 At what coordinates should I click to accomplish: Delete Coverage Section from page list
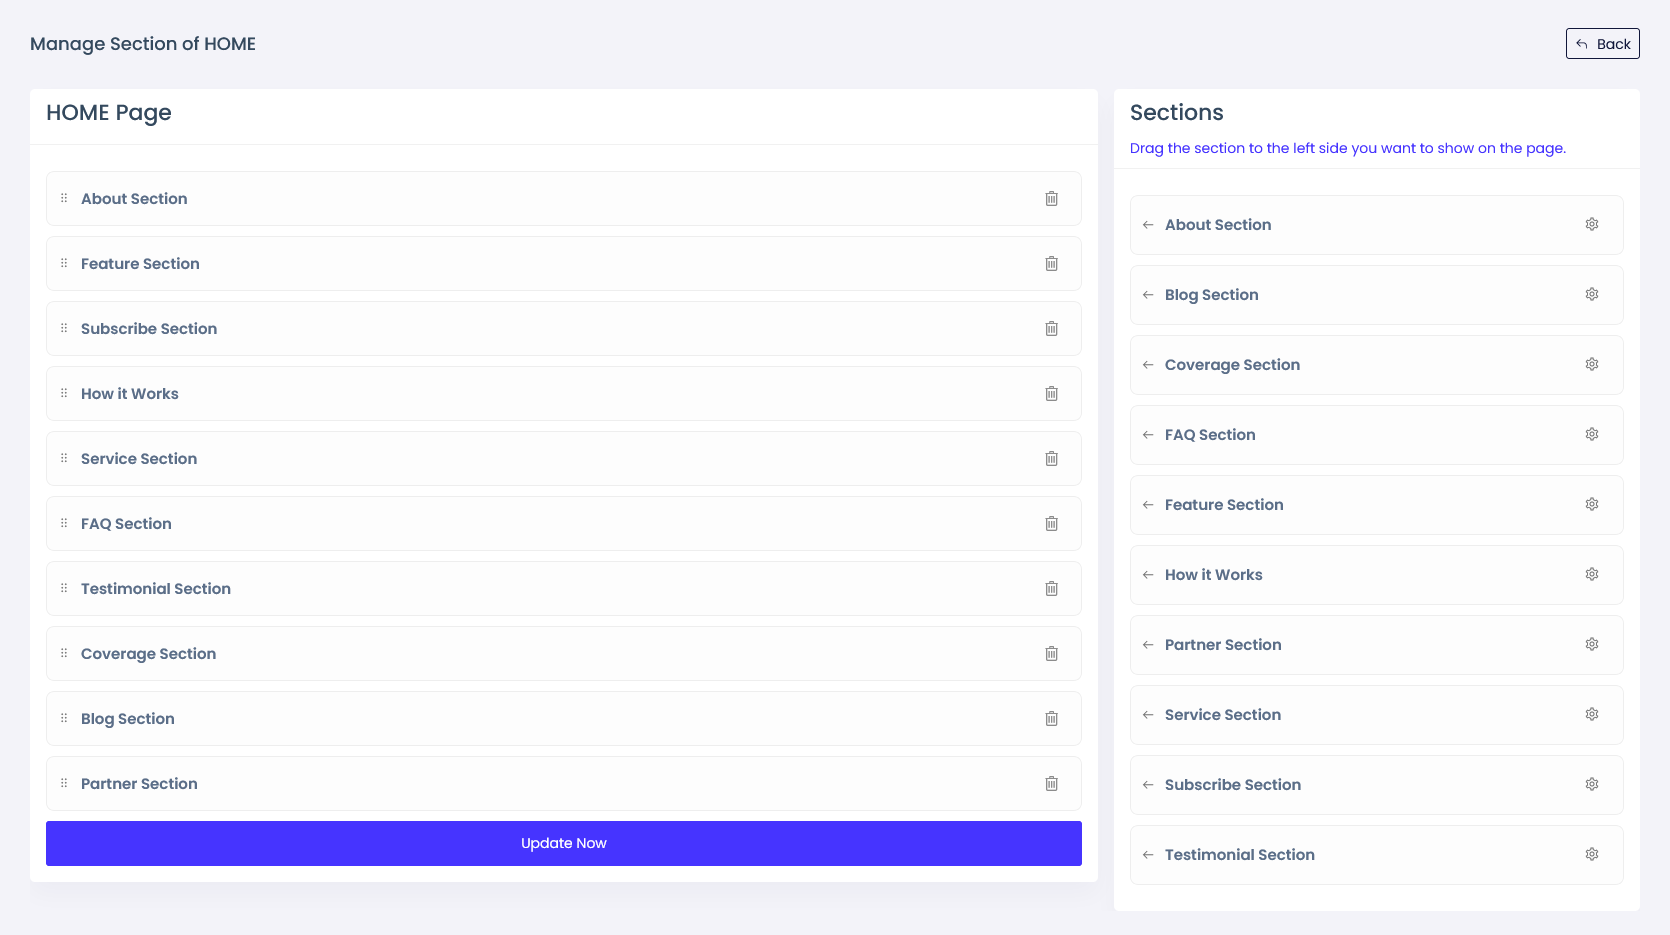click(1051, 654)
